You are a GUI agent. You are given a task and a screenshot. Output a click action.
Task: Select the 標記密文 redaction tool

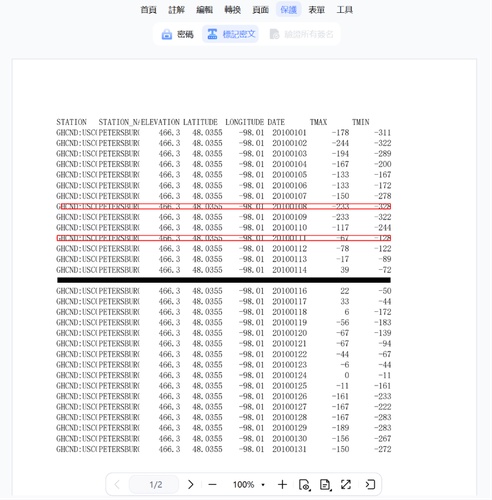tap(230, 34)
